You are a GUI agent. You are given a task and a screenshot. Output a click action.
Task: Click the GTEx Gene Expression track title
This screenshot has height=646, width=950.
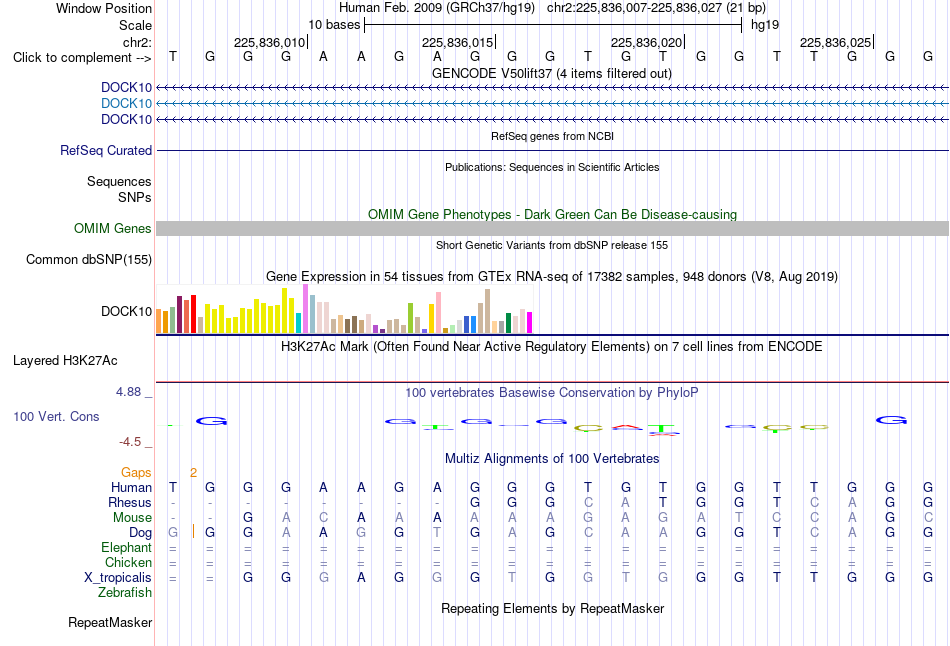point(552,277)
